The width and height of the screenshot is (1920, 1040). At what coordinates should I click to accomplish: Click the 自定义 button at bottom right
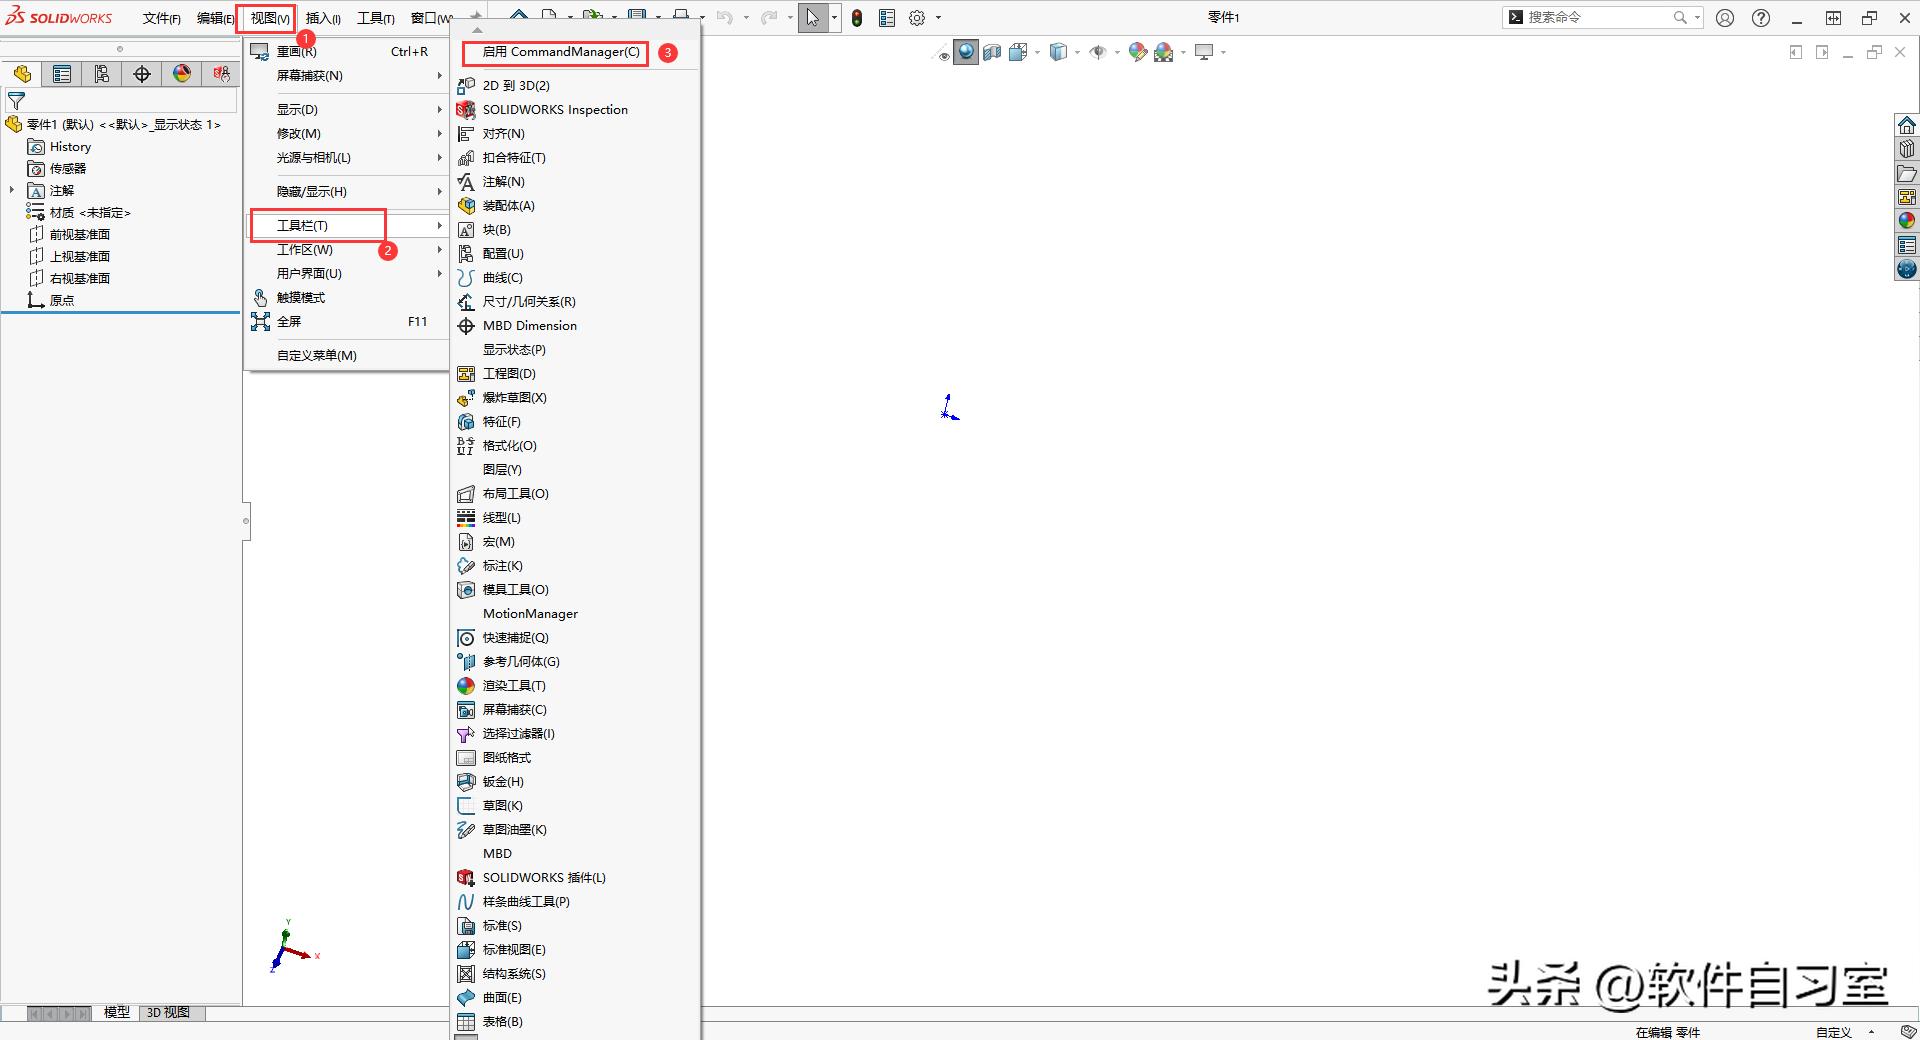(x=1834, y=1032)
